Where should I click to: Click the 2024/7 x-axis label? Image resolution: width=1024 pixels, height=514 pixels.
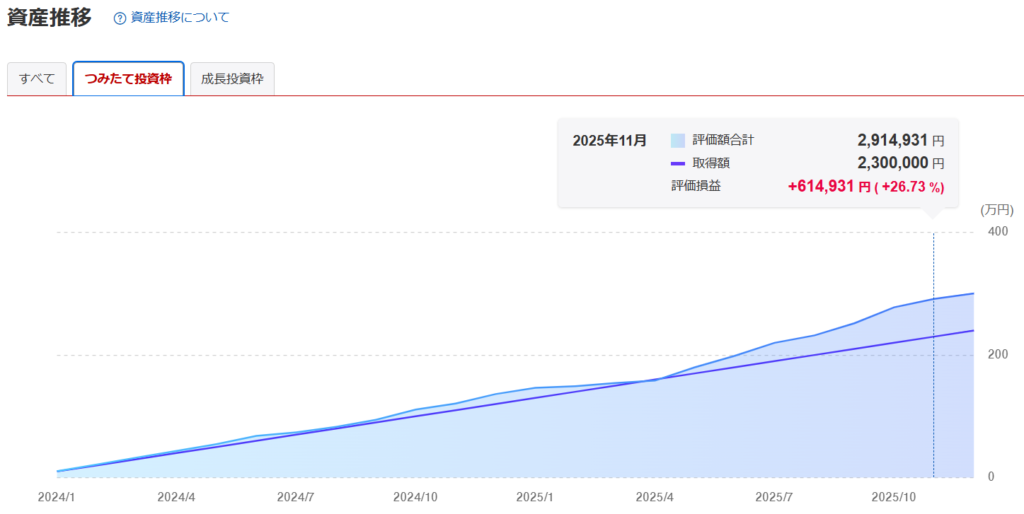[296, 497]
